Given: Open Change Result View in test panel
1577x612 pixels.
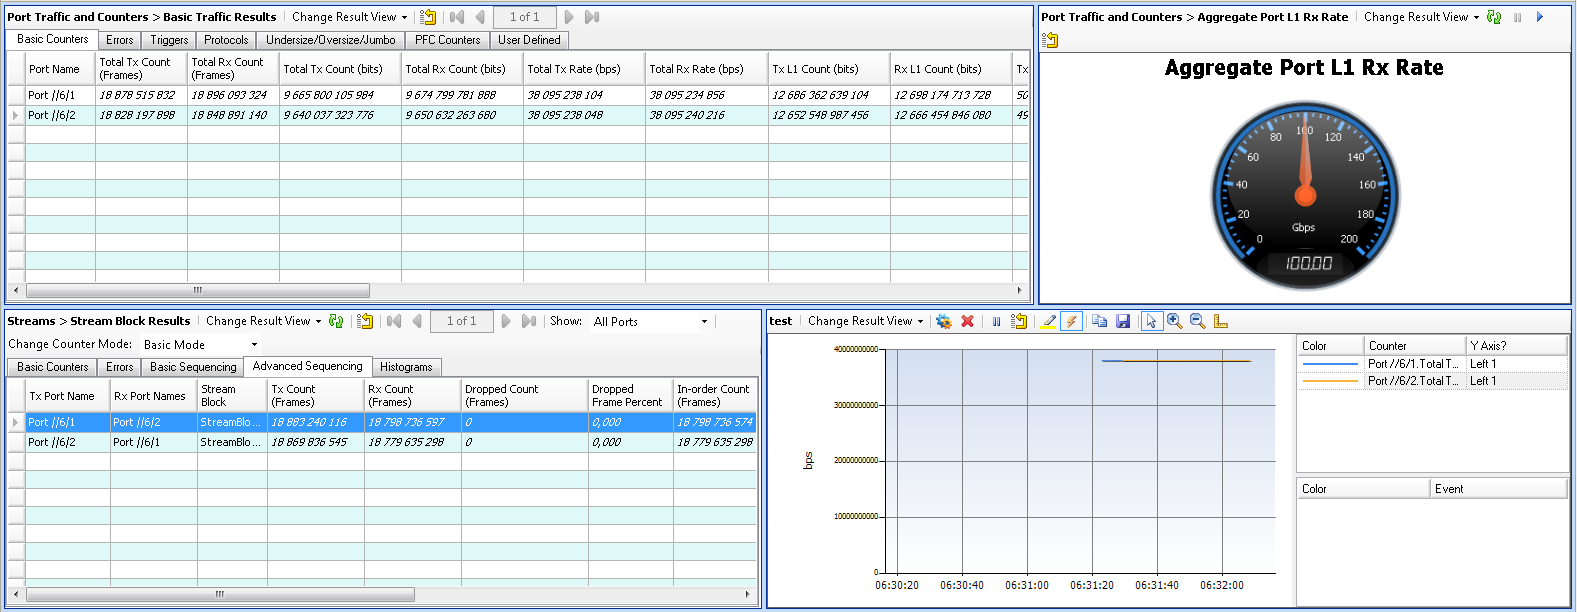Looking at the screenshot, I should pos(865,321).
